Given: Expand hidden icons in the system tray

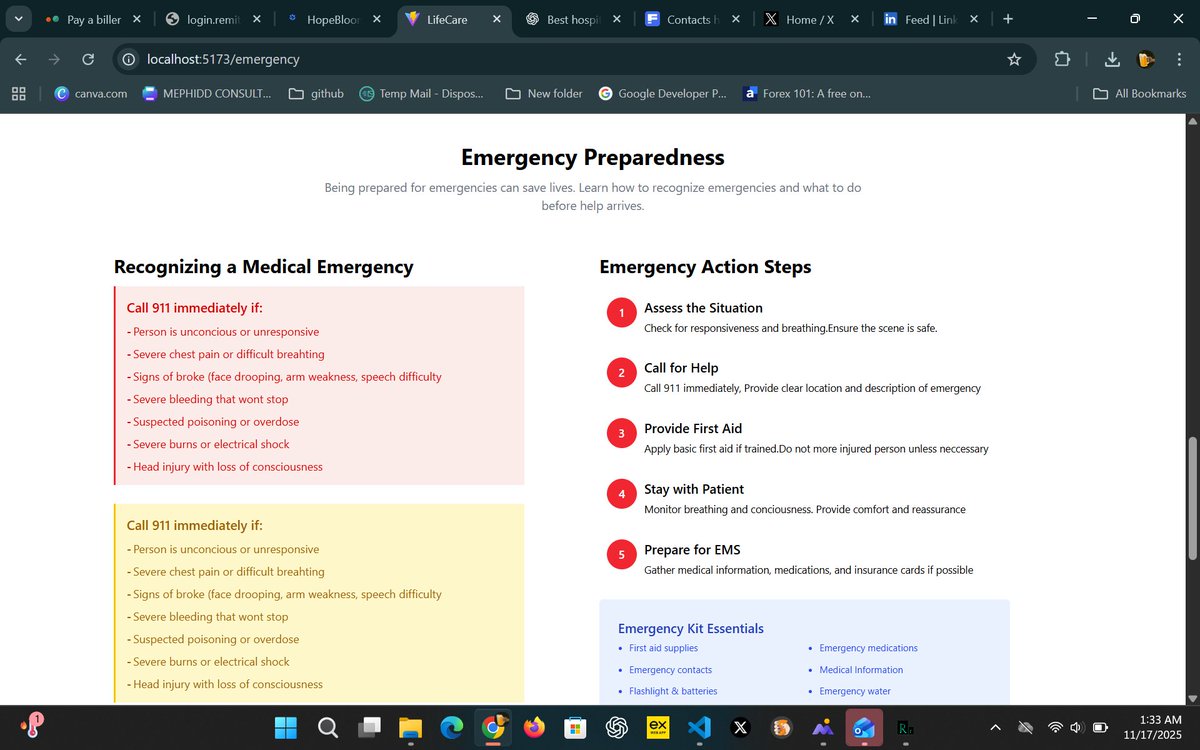Looking at the screenshot, I should (x=996, y=728).
